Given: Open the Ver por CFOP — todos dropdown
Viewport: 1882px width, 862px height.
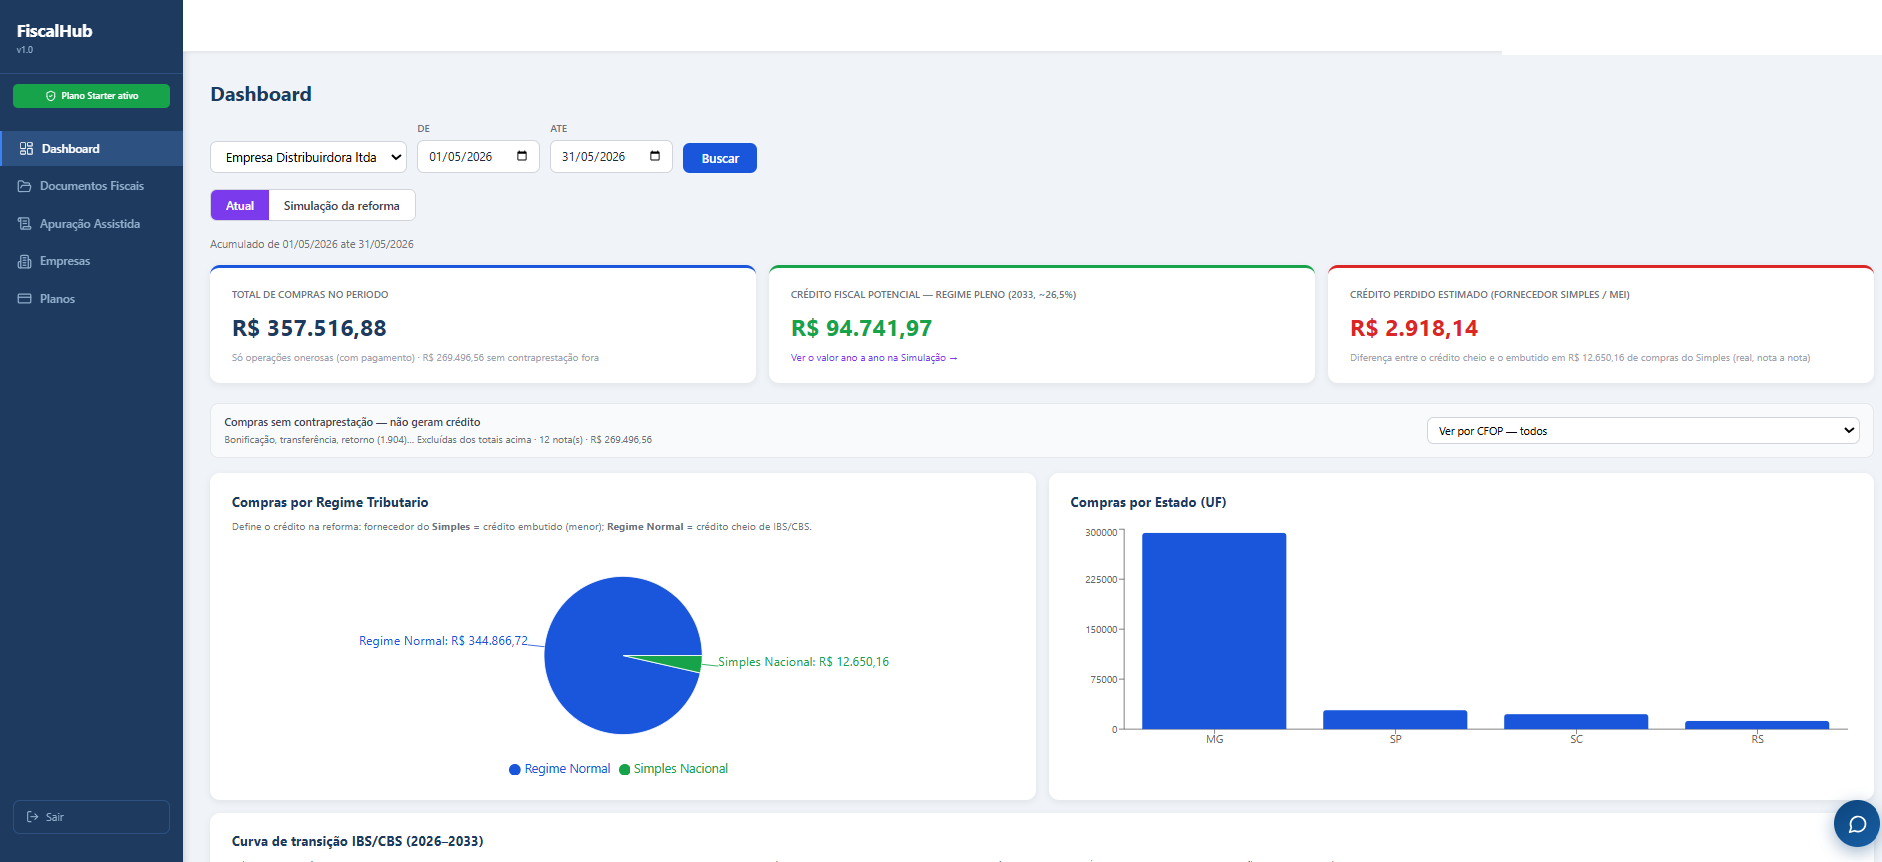Looking at the screenshot, I should (1643, 431).
